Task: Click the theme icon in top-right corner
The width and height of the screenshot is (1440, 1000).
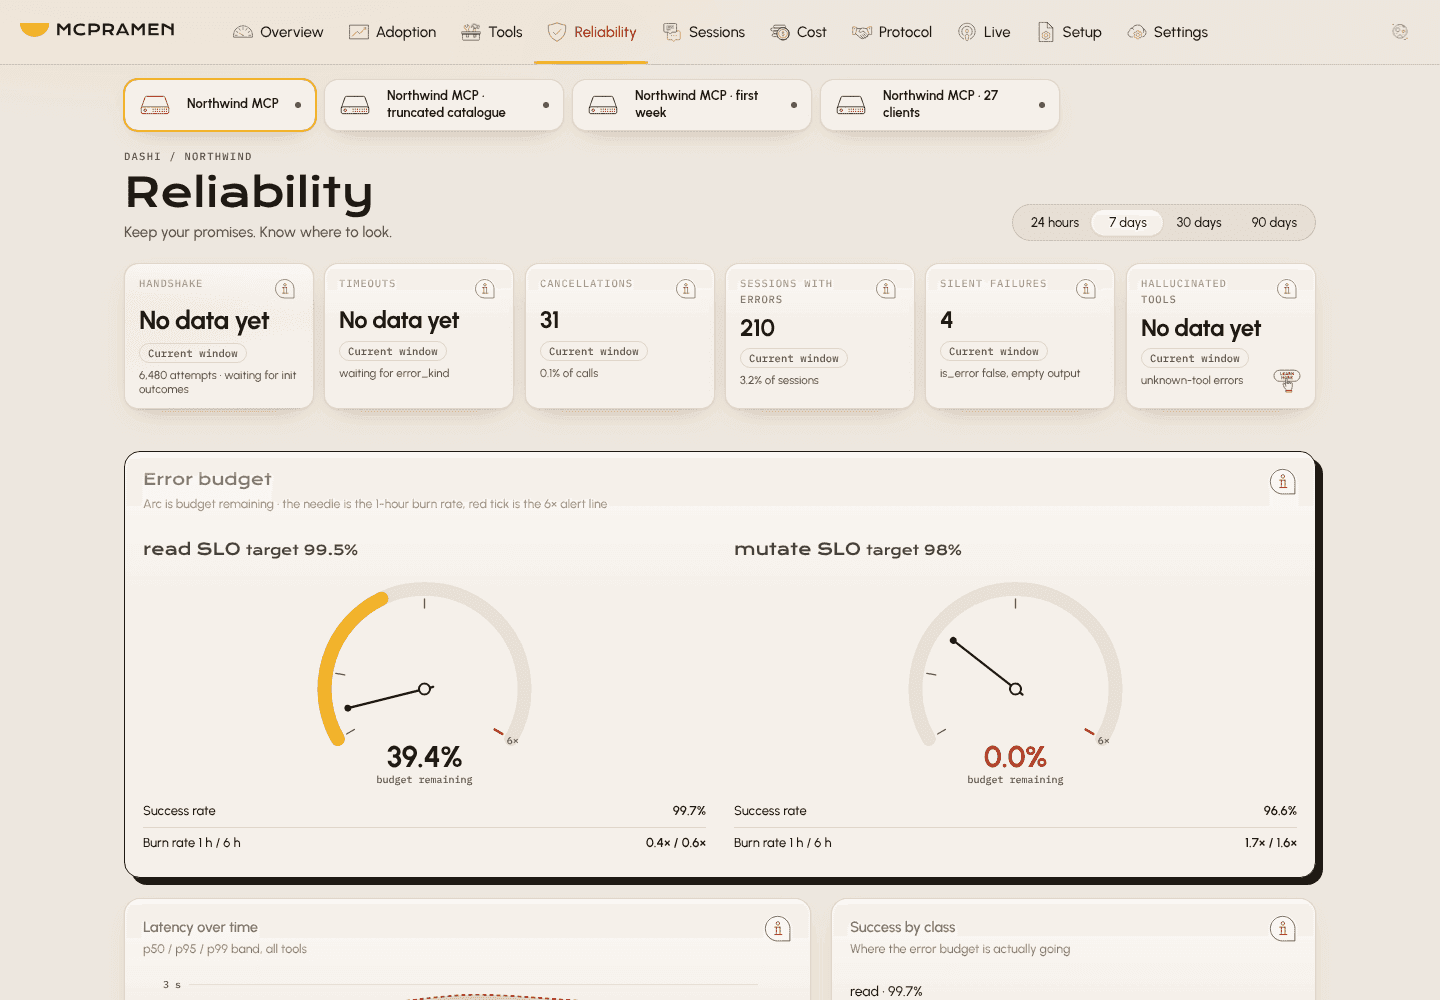Action: click(x=1400, y=32)
